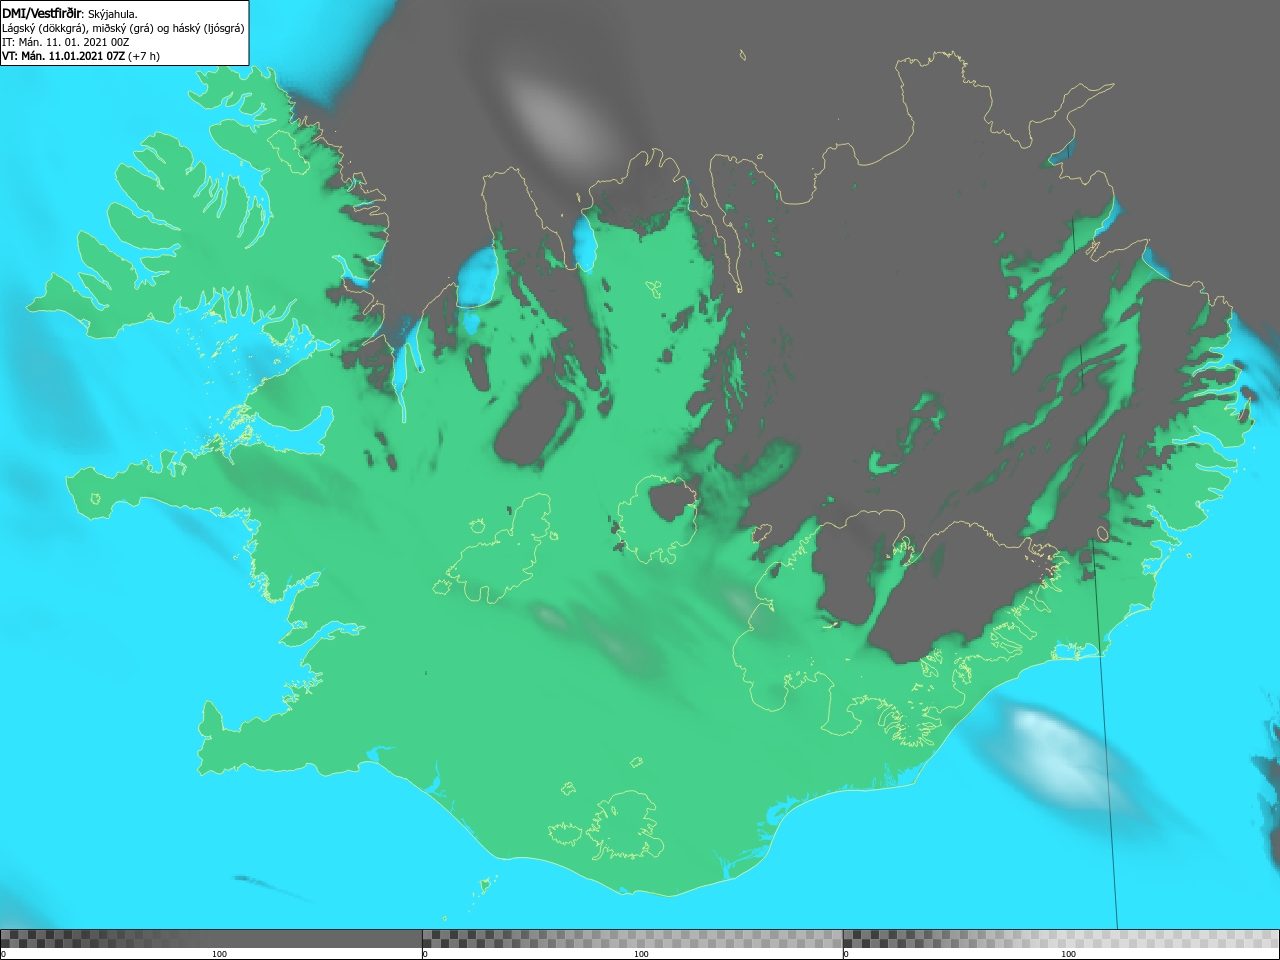Click the light gray high-cloud color scale bar
1280x960 pixels.
[1061, 939]
